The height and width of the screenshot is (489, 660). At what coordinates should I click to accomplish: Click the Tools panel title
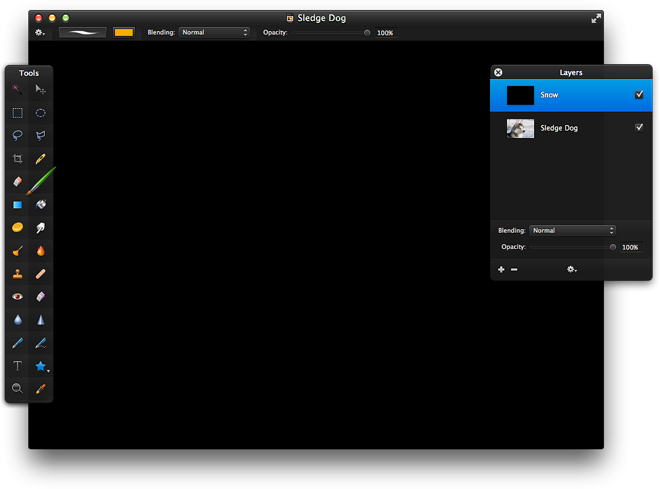click(x=29, y=73)
